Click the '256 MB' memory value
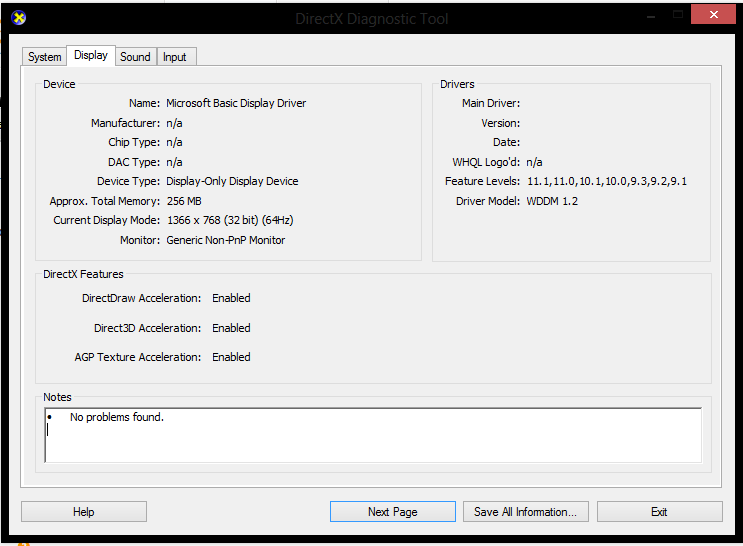 click(x=184, y=201)
